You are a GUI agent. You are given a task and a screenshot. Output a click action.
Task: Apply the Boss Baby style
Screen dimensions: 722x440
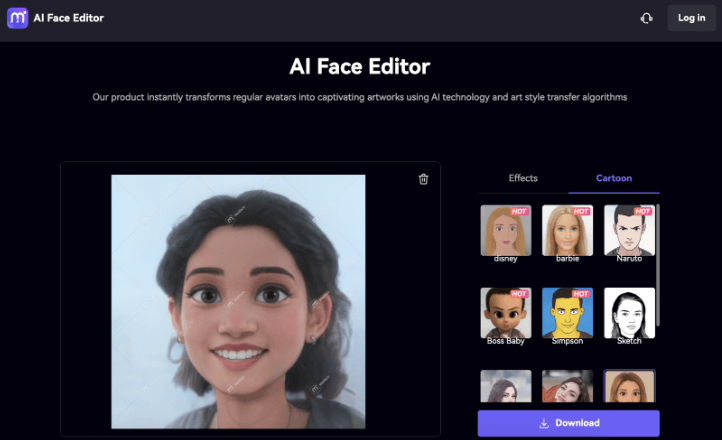coord(506,313)
